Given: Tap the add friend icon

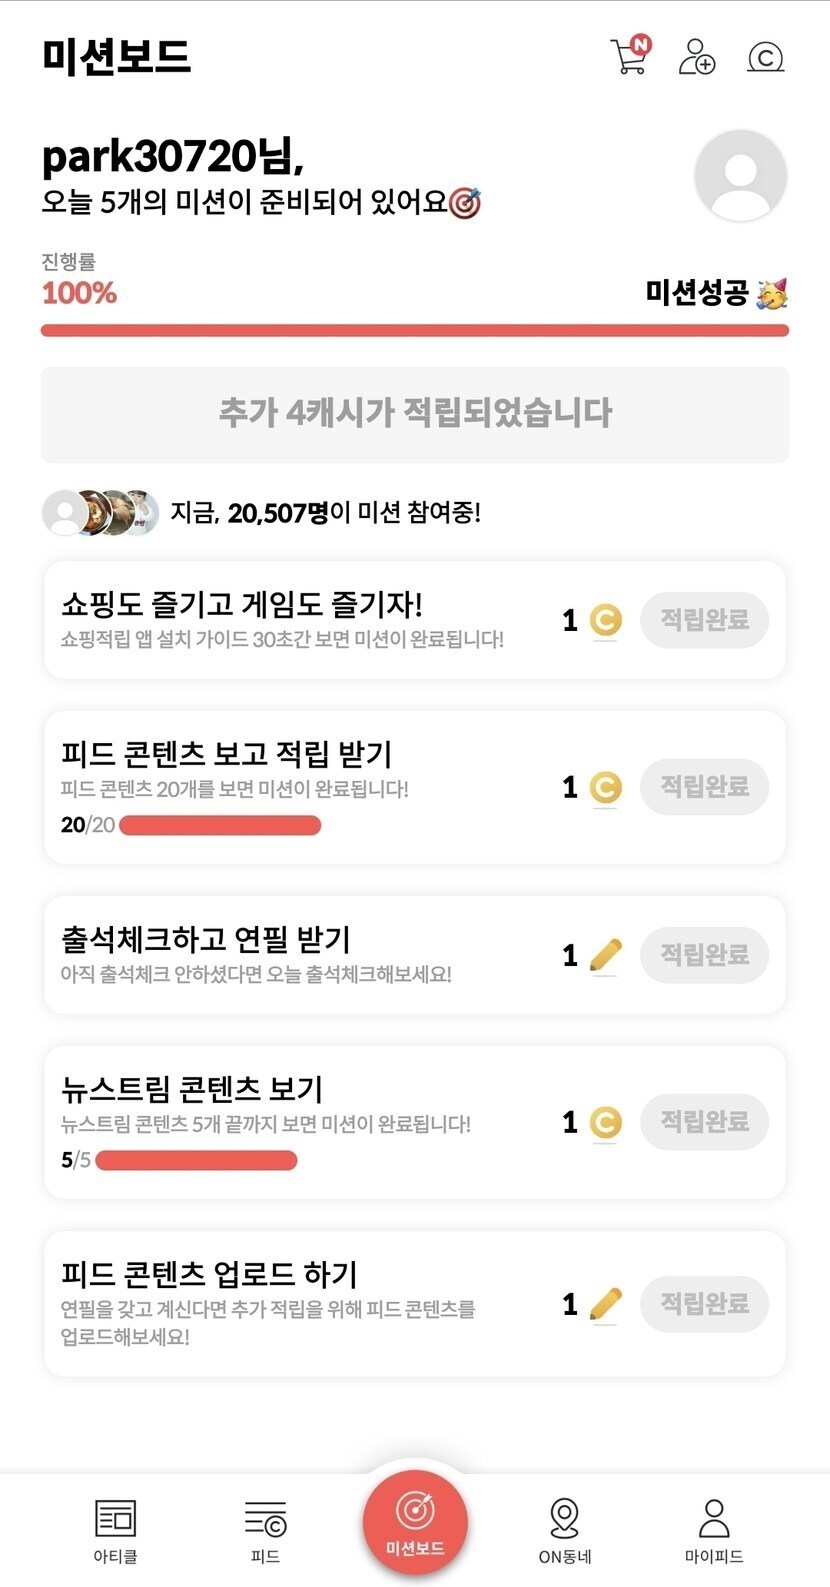Looking at the screenshot, I should tap(697, 57).
